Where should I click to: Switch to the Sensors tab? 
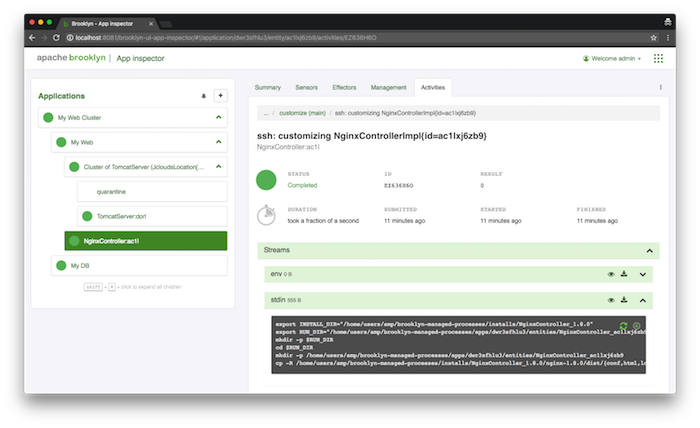tap(307, 88)
